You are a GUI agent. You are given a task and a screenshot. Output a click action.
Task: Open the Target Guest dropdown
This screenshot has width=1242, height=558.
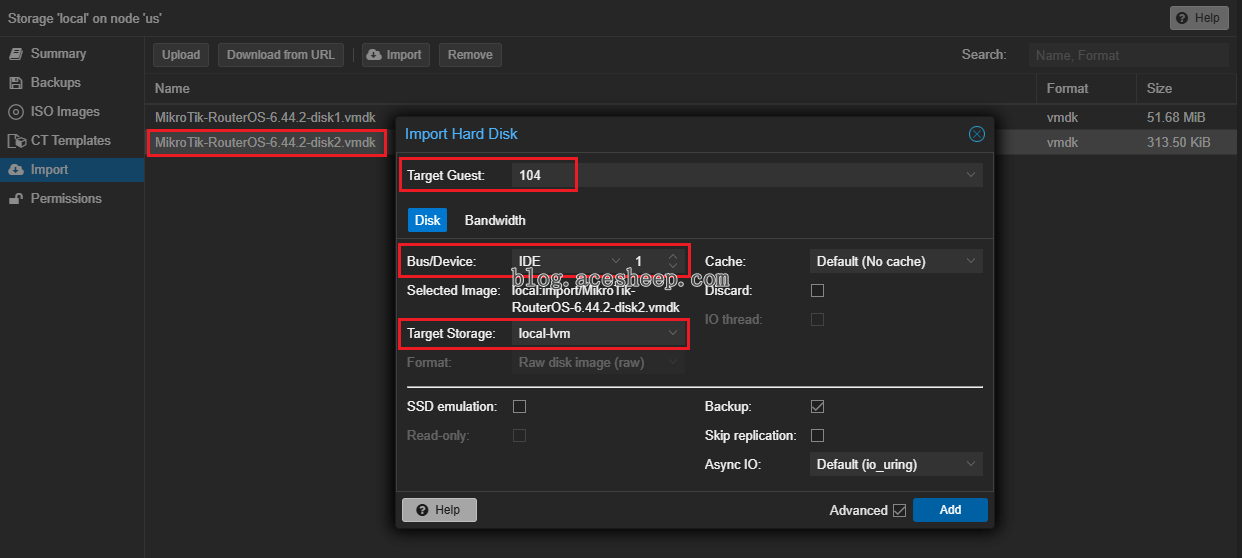coord(970,175)
